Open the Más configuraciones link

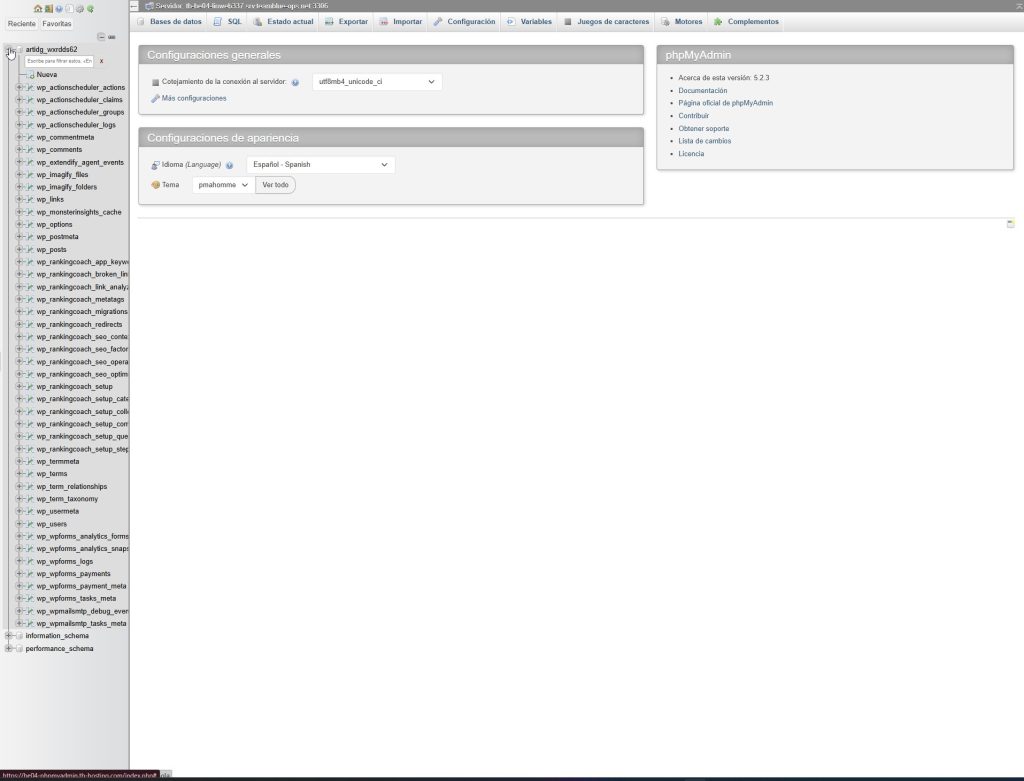[x=194, y=98]
